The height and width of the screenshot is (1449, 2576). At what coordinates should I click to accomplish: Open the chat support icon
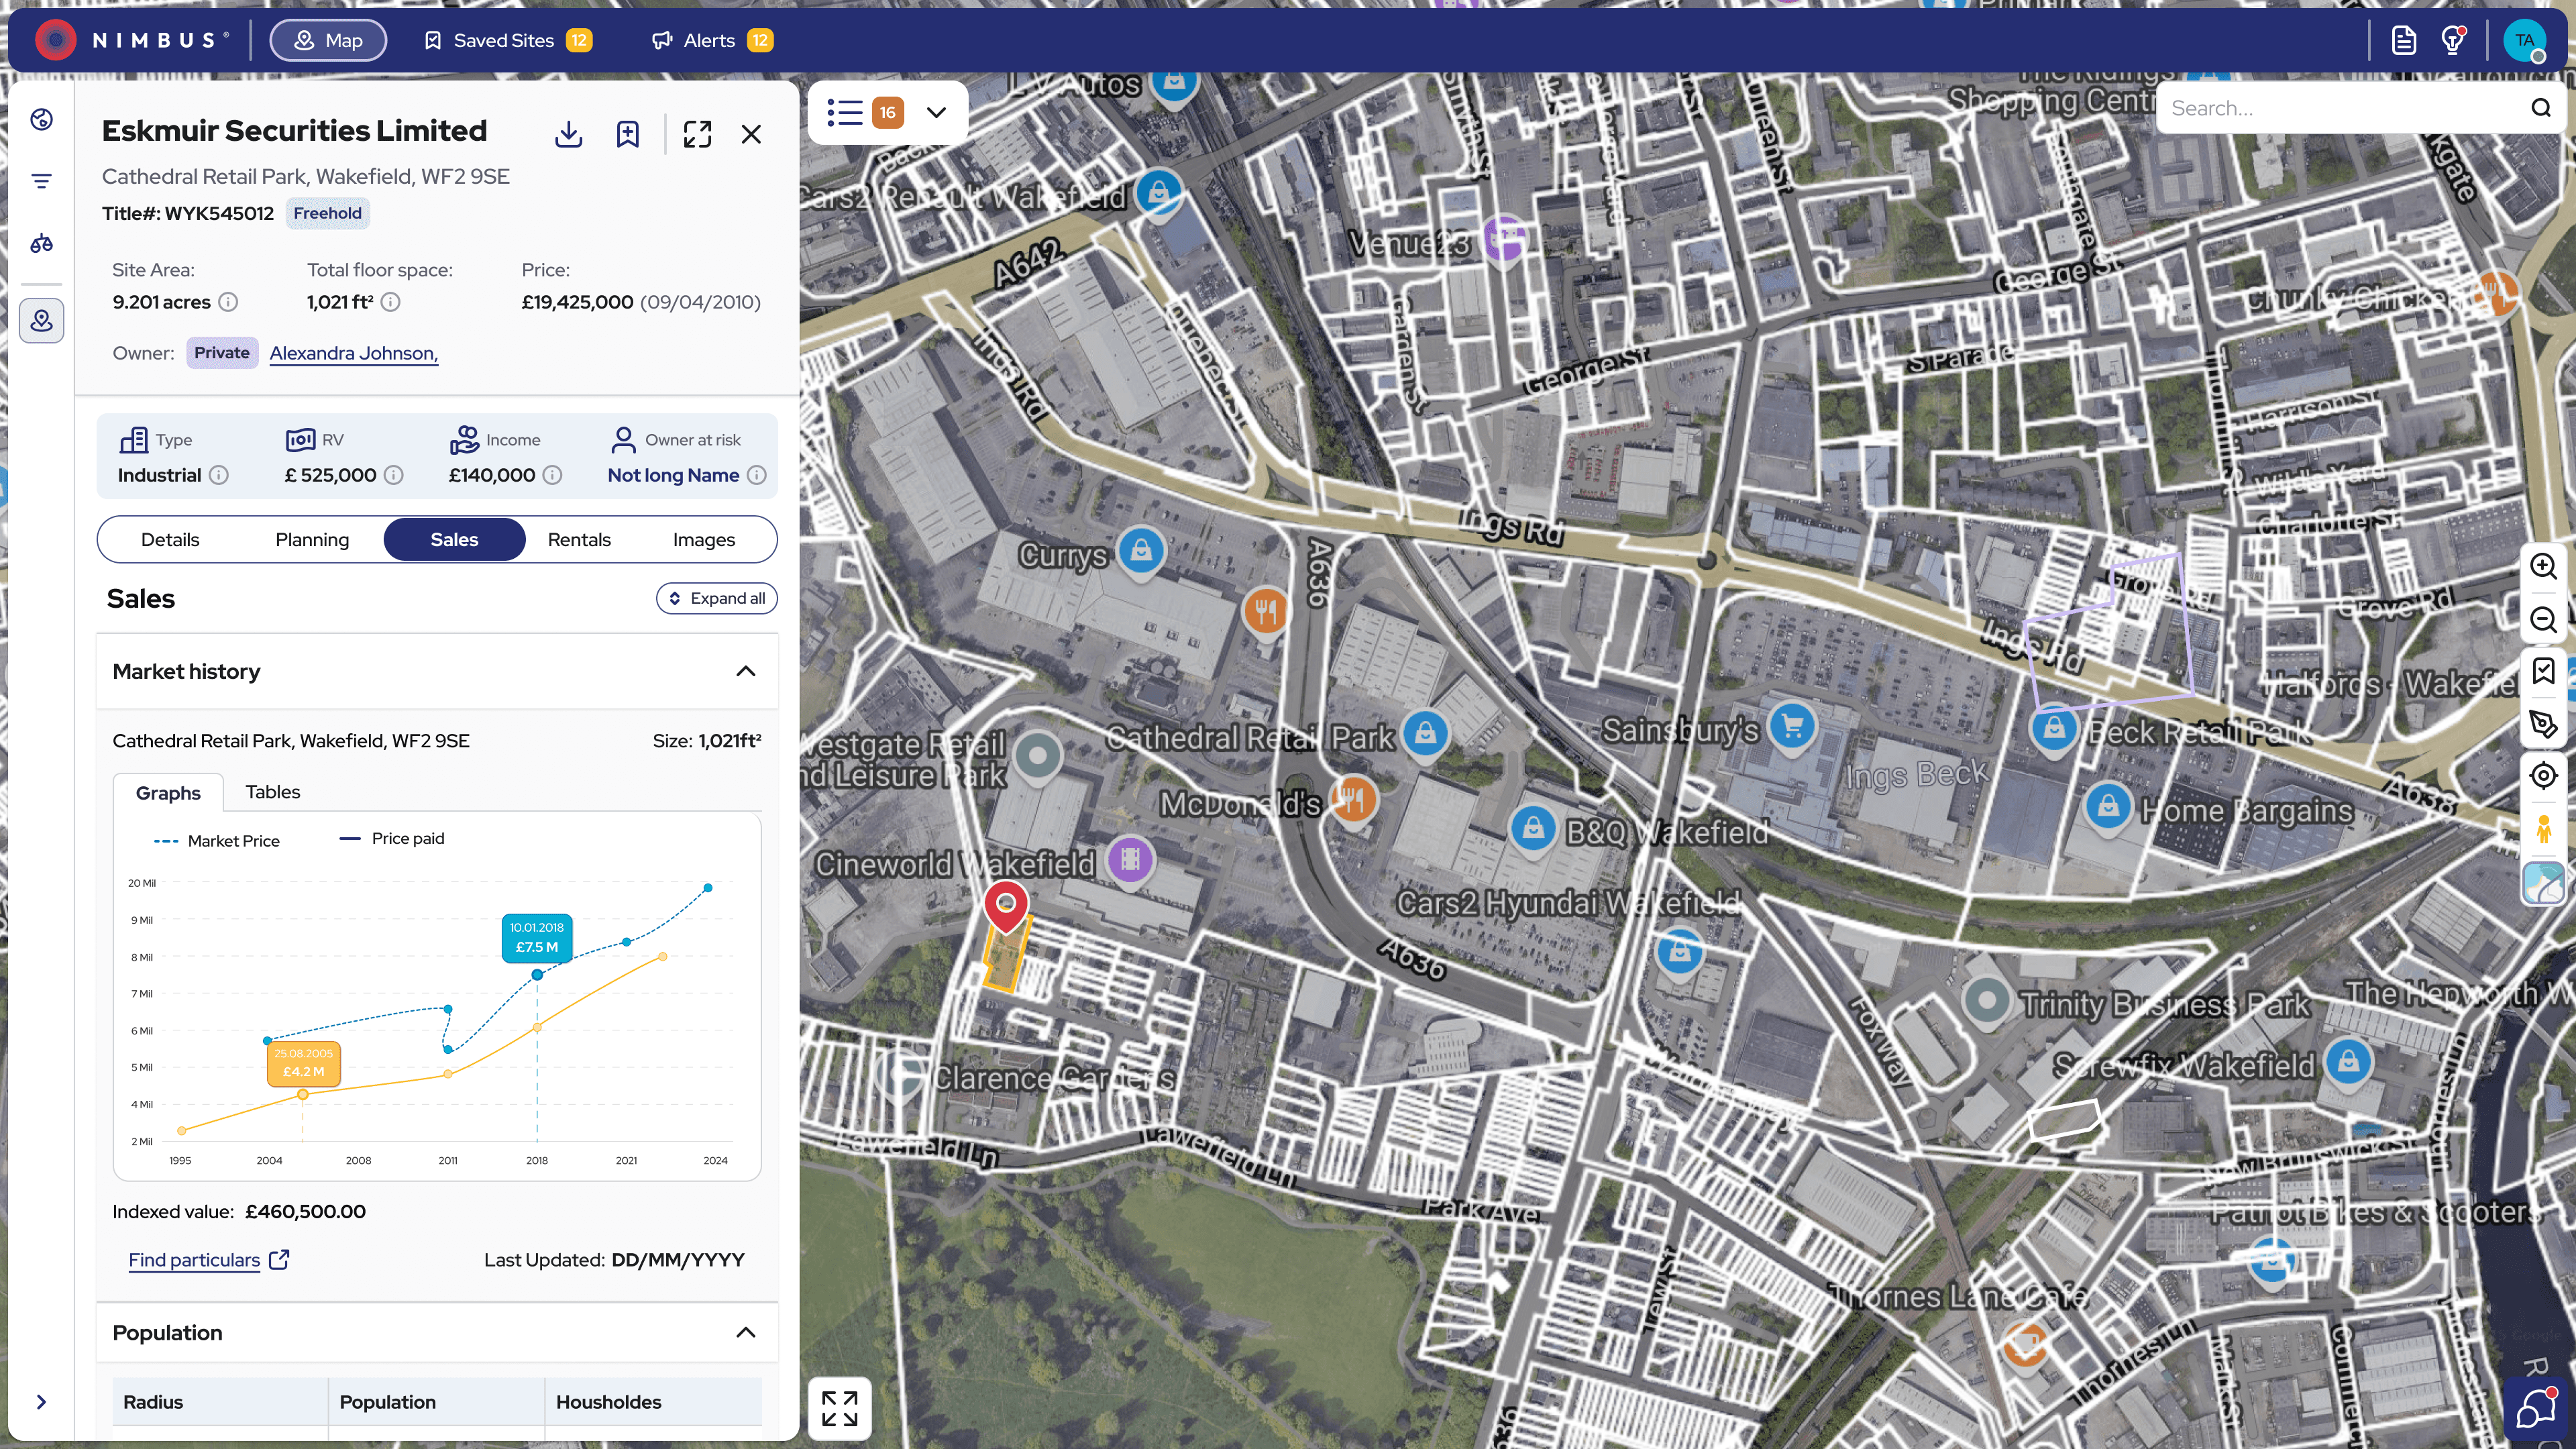tap(2535, 1410)
